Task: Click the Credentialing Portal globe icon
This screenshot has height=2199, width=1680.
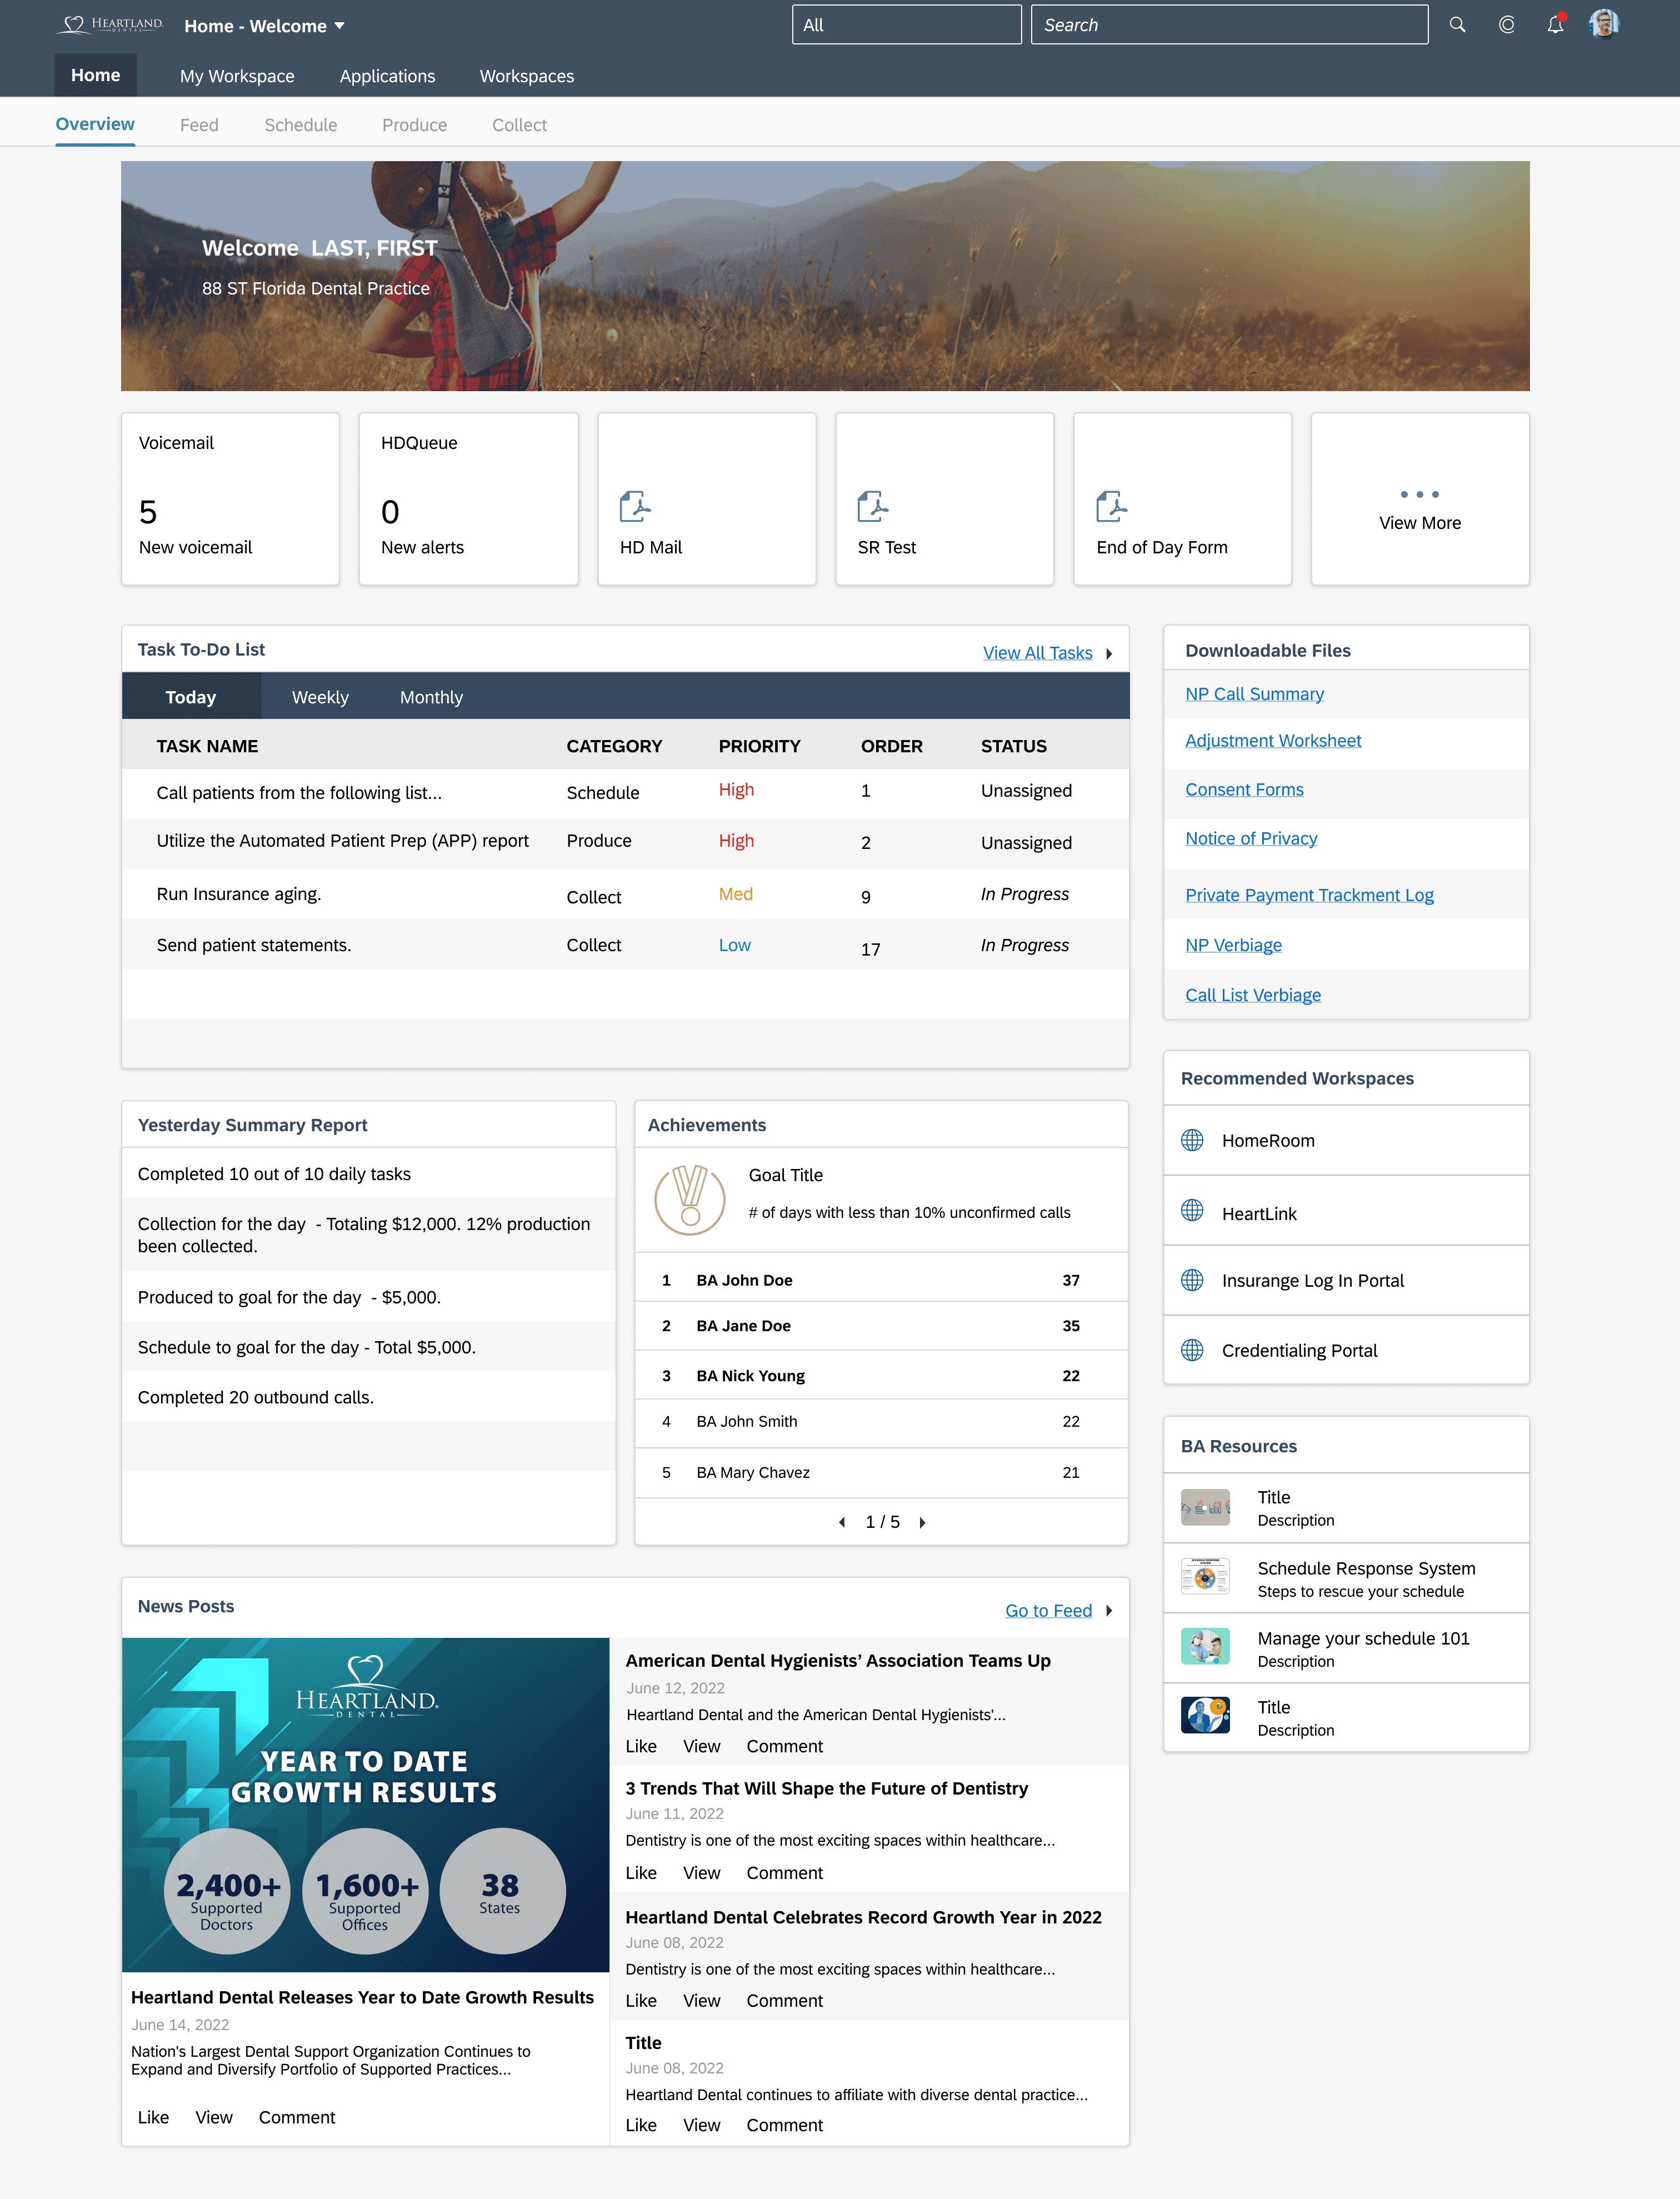Action: tap(1192, 1350)
